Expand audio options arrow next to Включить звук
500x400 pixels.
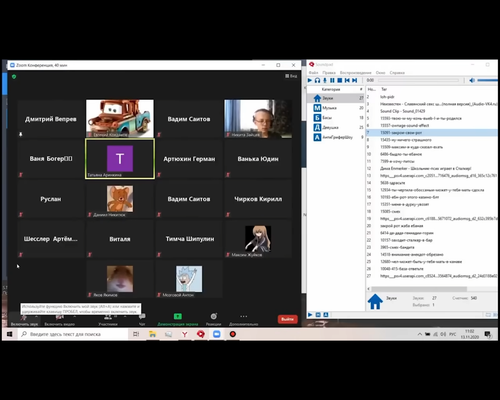pos(37,316)
